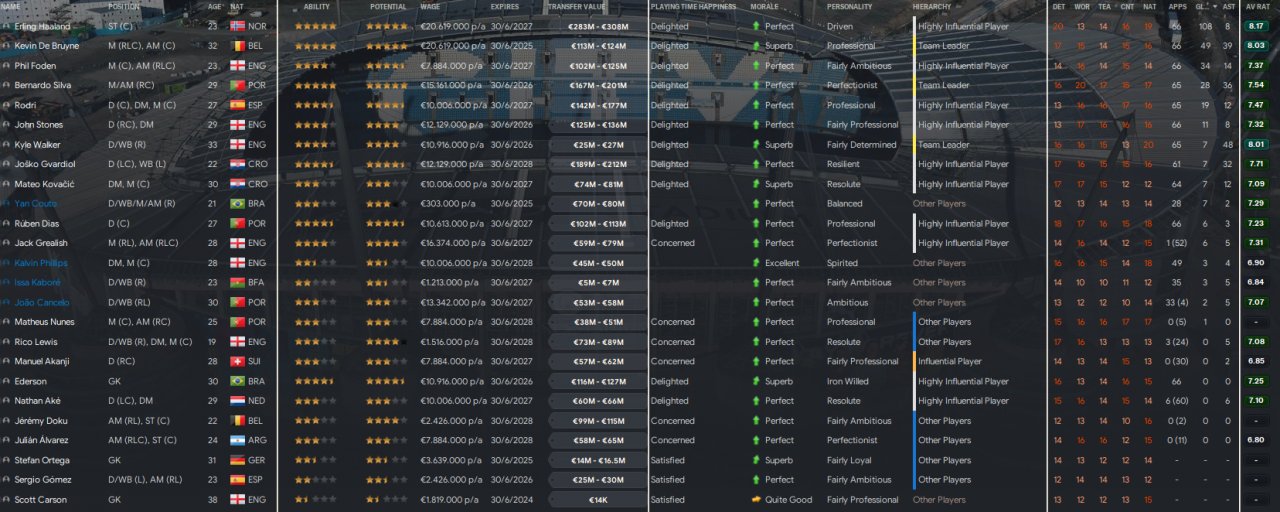This screenshot has height=512, width=1280.
Task: Click the Portugal flag in Bernardo Silva's row
Action: (237, 85)
